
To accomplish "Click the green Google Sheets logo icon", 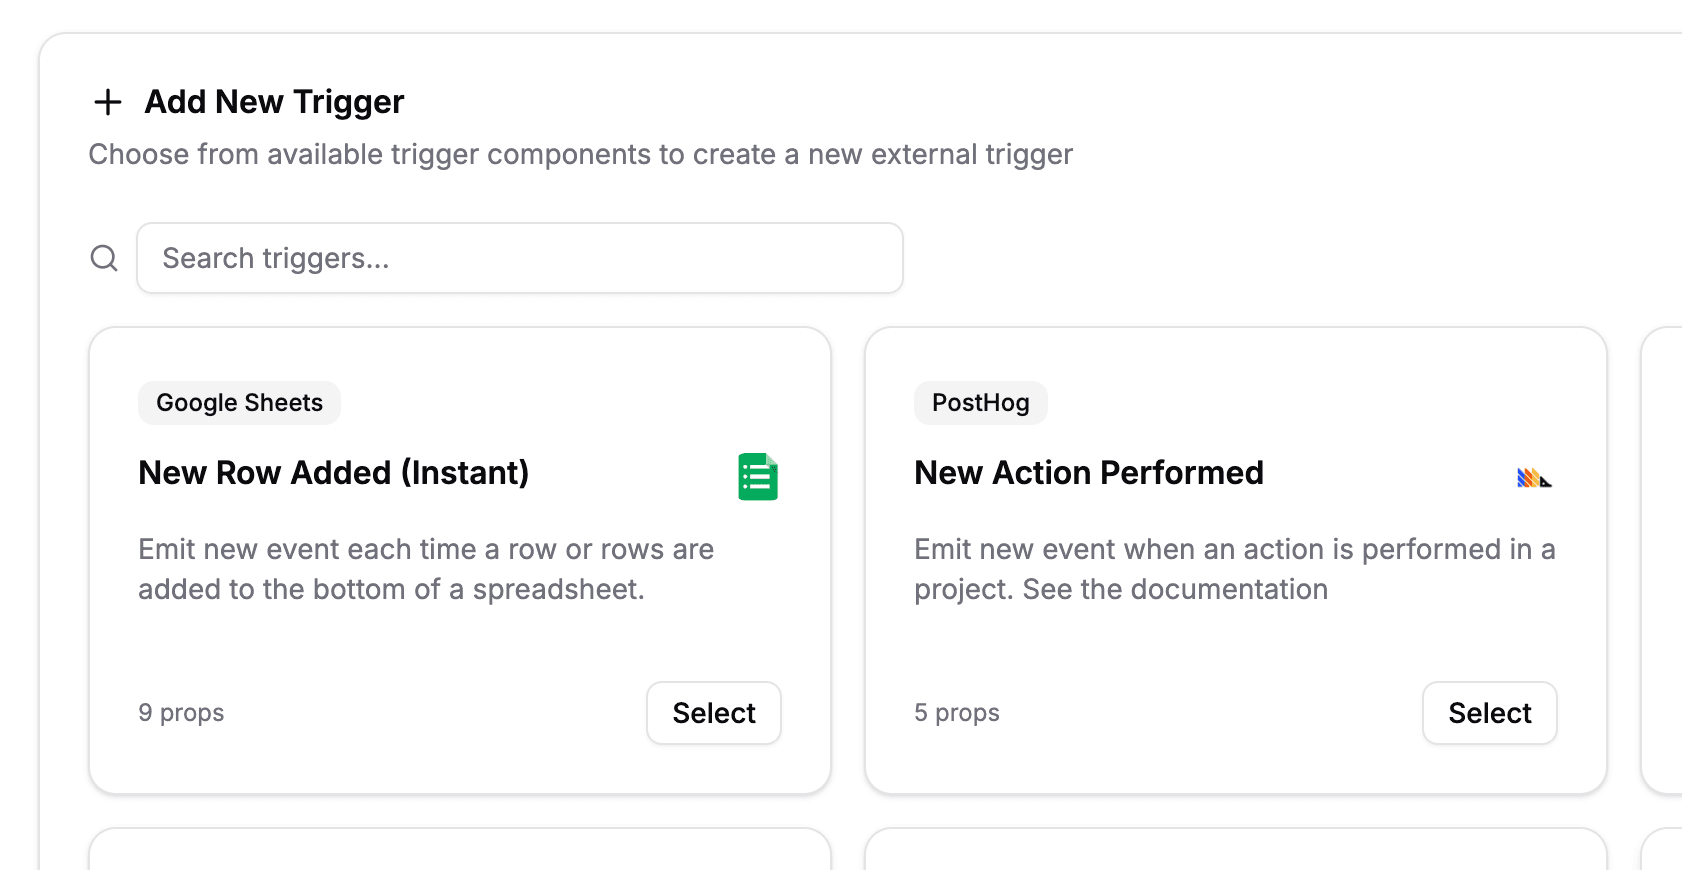I will click(758, 476).
